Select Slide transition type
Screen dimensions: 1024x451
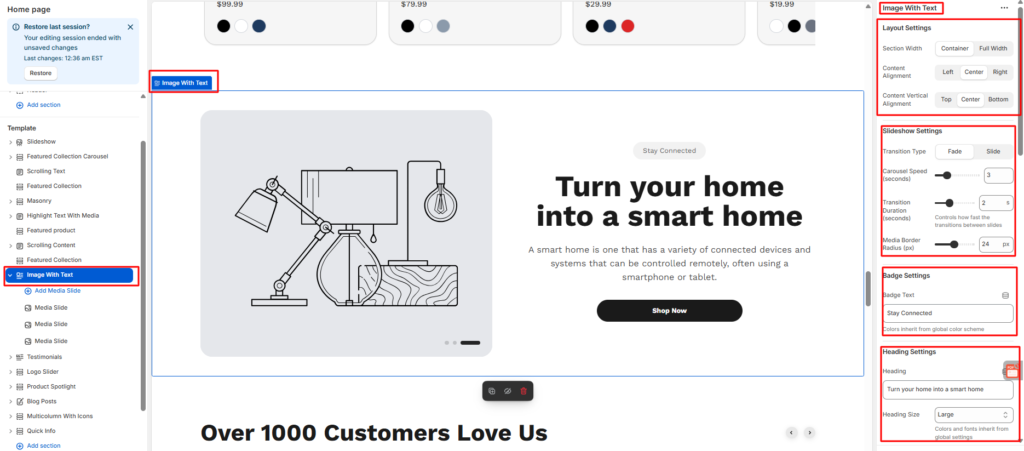click(993, 151)
